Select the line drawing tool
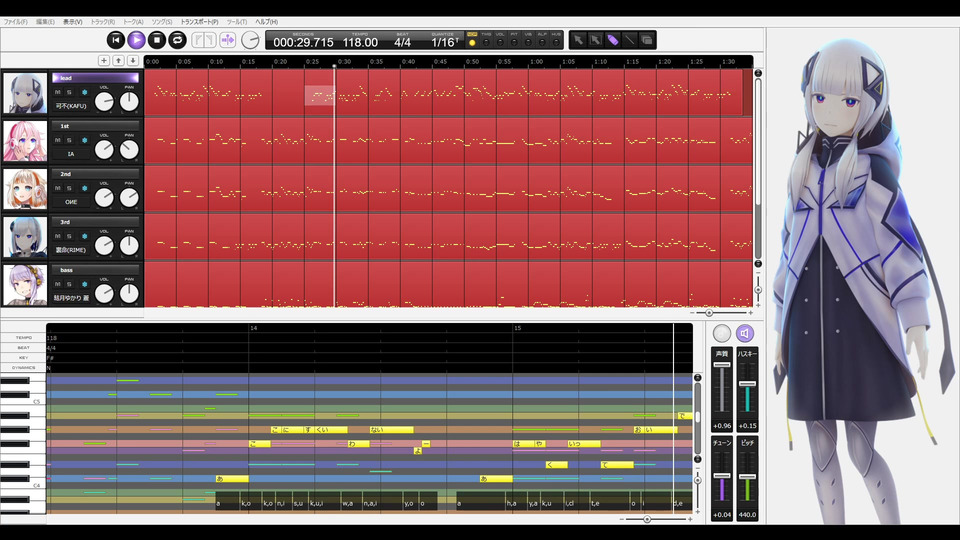 point(630,40)
